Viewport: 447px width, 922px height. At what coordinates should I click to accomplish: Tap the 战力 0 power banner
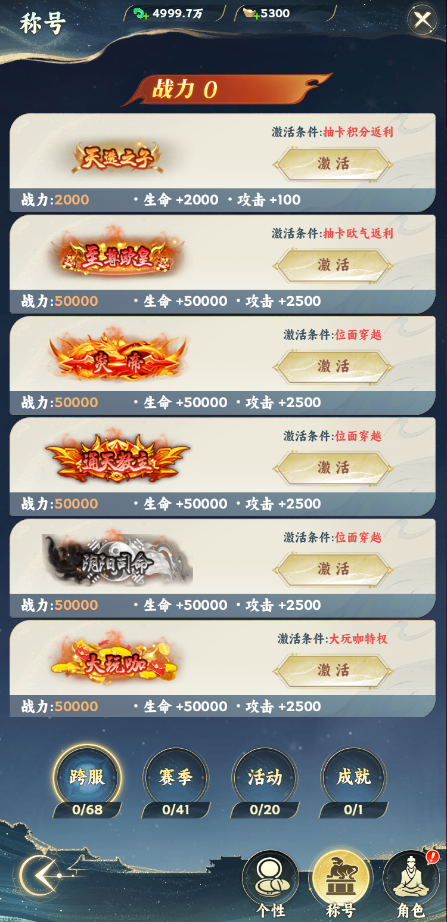click(226, 89)
